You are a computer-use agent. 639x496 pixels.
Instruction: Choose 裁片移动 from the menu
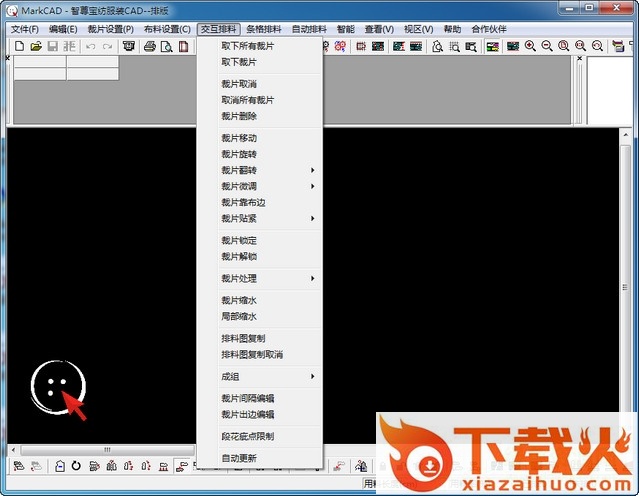pyautogui.click(x=260, y=138)
